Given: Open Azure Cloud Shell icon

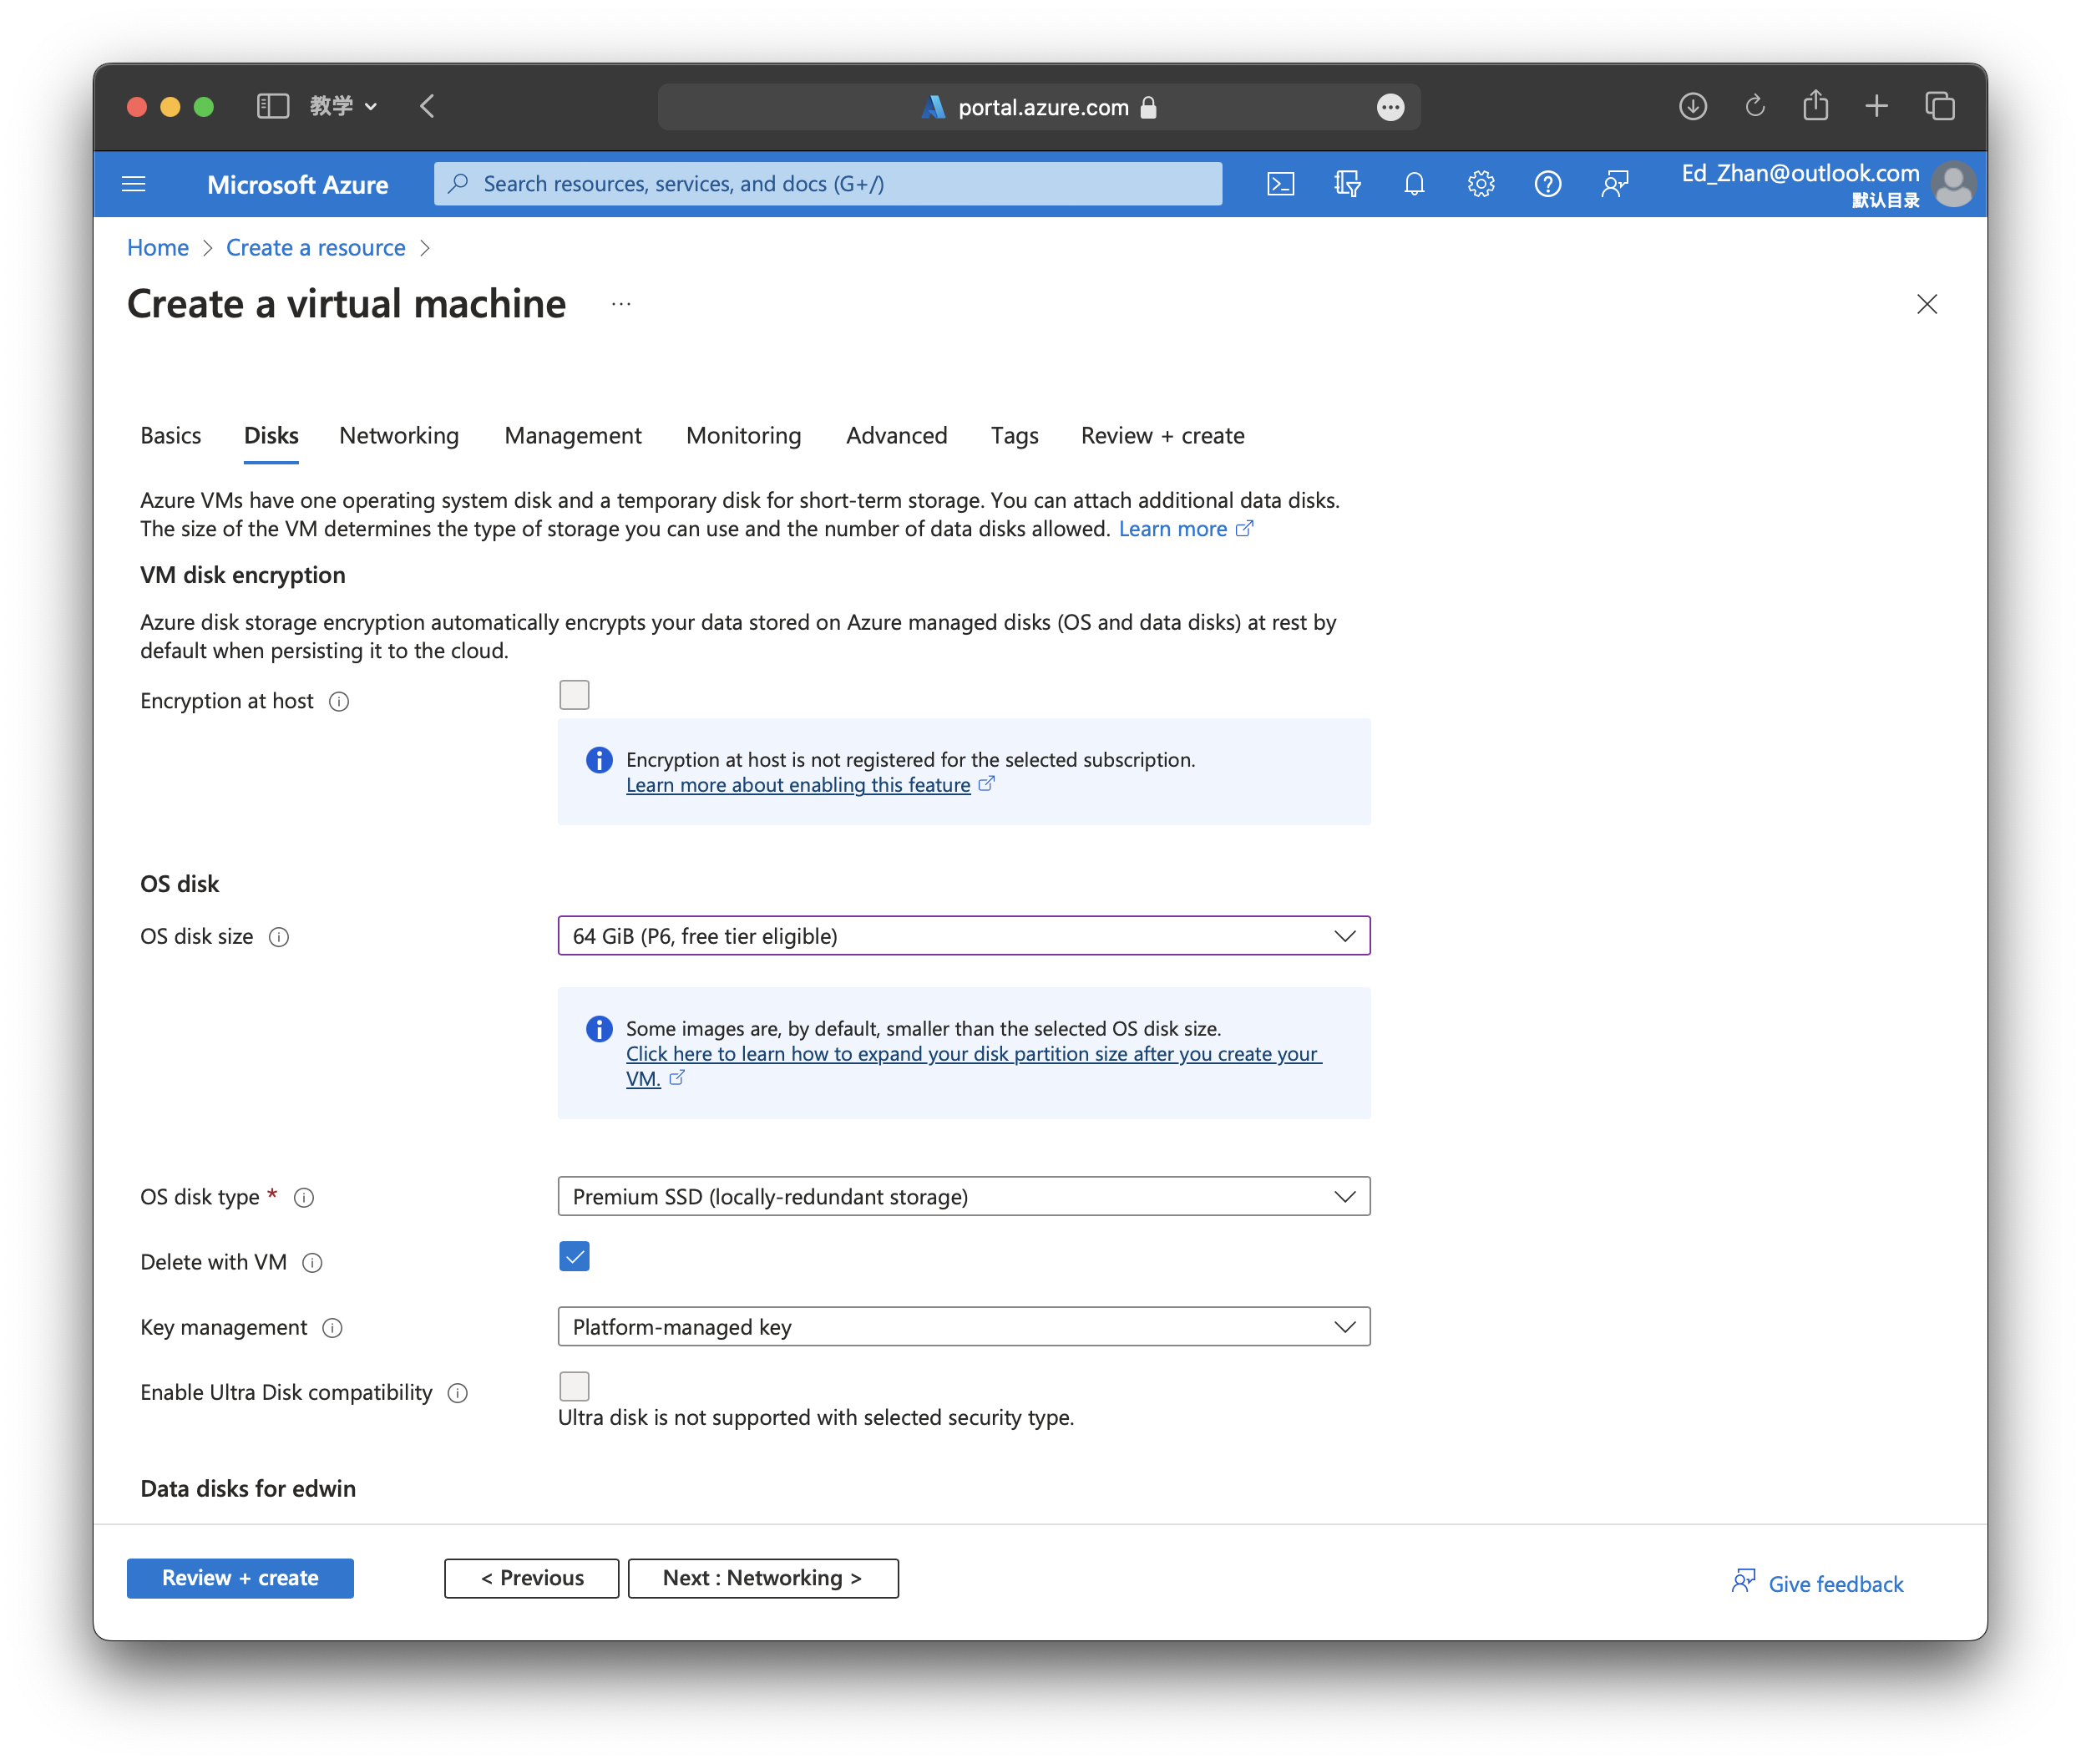Looking at the screenshot, I should (x=1280, y=184).
